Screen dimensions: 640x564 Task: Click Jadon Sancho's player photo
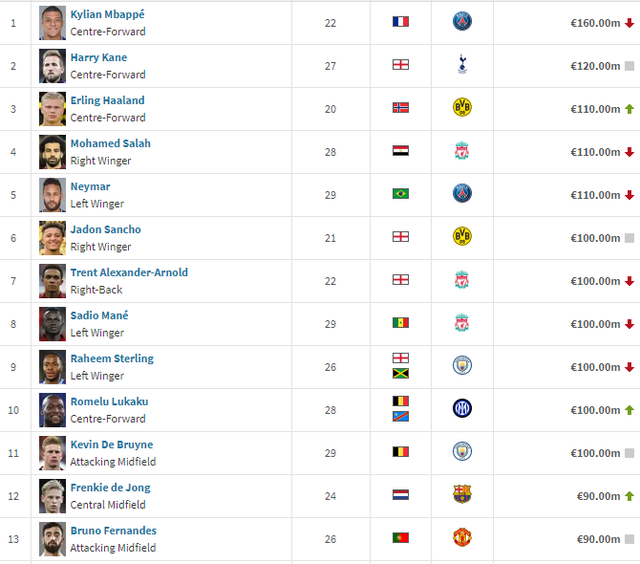(x=52, y=238)
